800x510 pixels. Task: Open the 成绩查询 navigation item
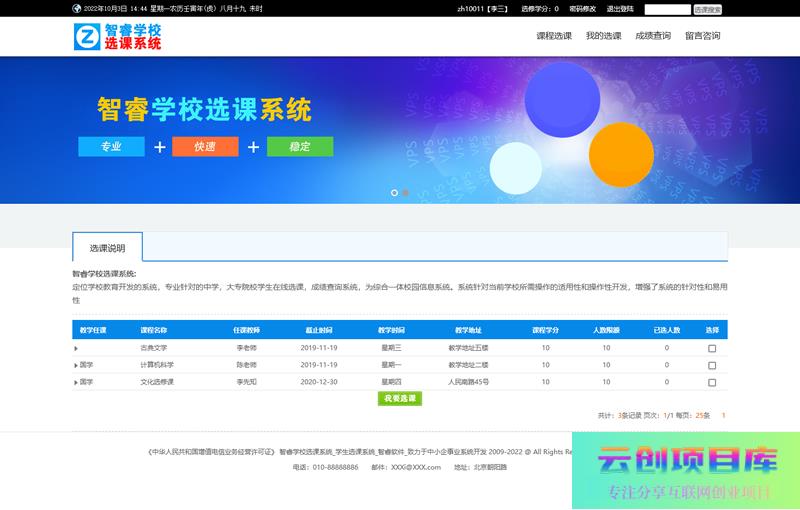coord(653,36)
